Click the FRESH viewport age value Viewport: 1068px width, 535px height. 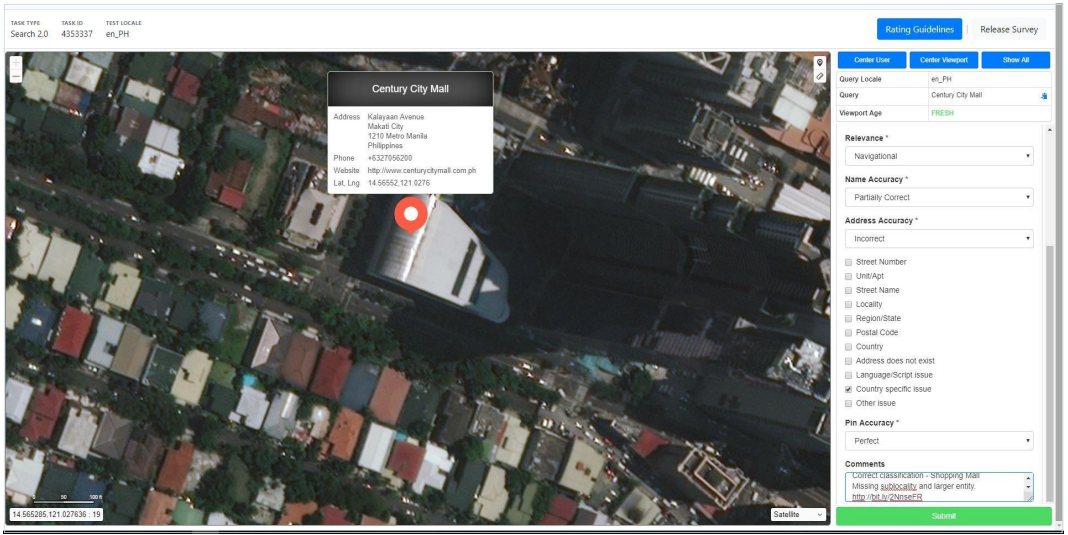pos(942,113)
